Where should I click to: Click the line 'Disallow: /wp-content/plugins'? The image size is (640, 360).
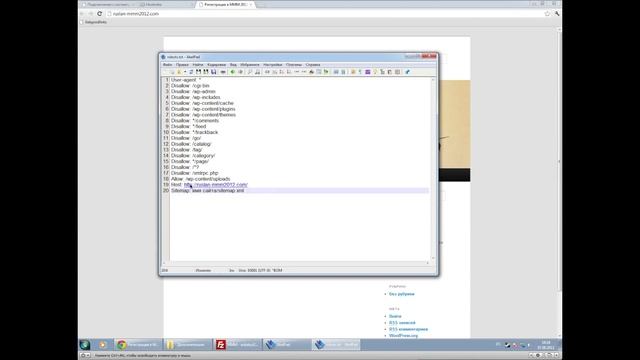click(203, 109)
